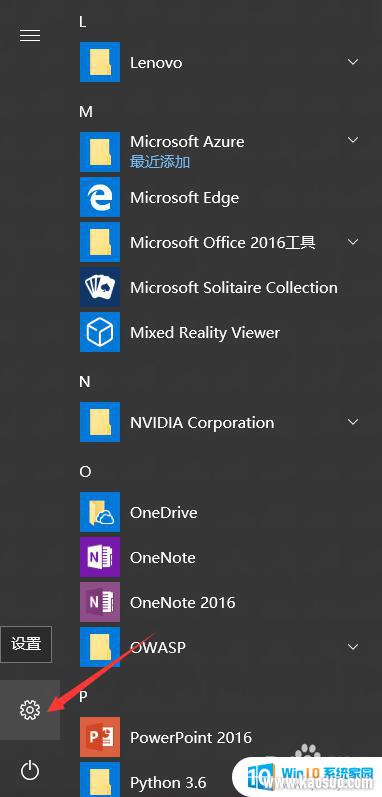Click the Lenovo folder icon
The width and height of the screenshot is (382, 797).
(x=100, y=62)
